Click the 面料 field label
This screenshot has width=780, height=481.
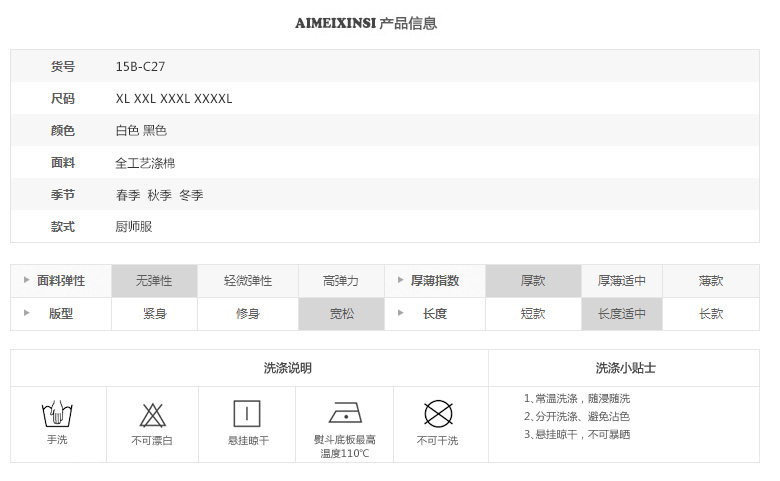63,163
